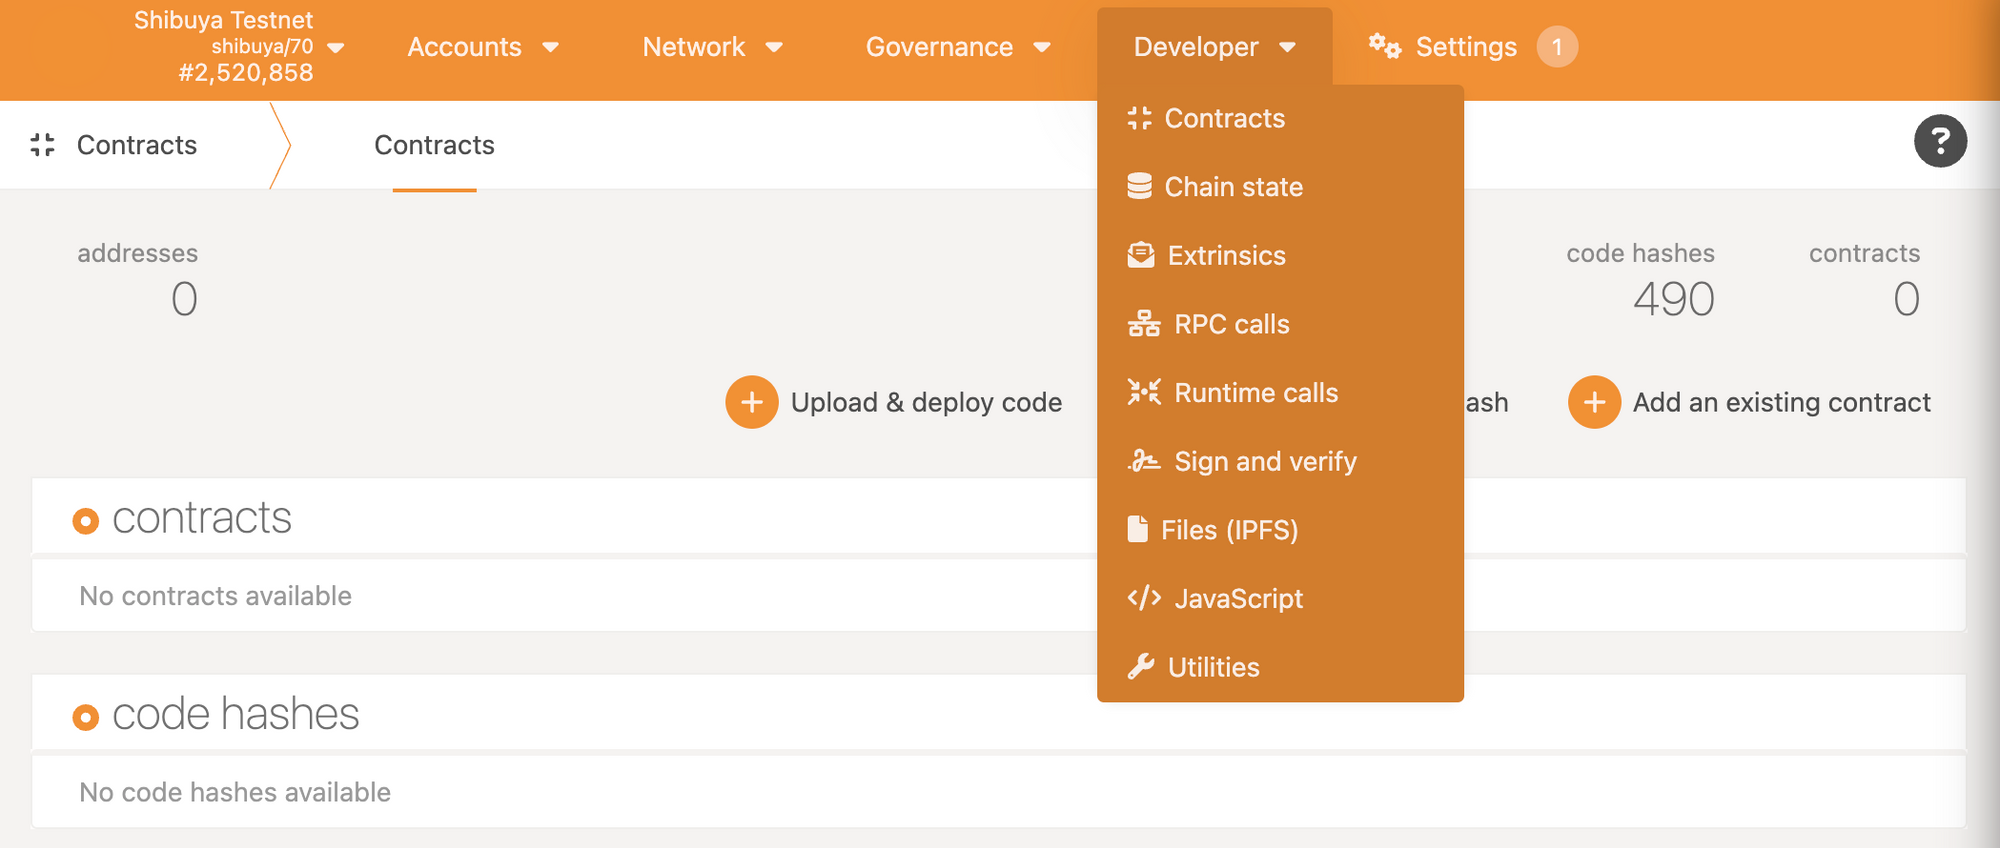Click the Files (IPFS) document icon
The height and width of the screenshot is (848, 2000).
tap(1137, 529)
